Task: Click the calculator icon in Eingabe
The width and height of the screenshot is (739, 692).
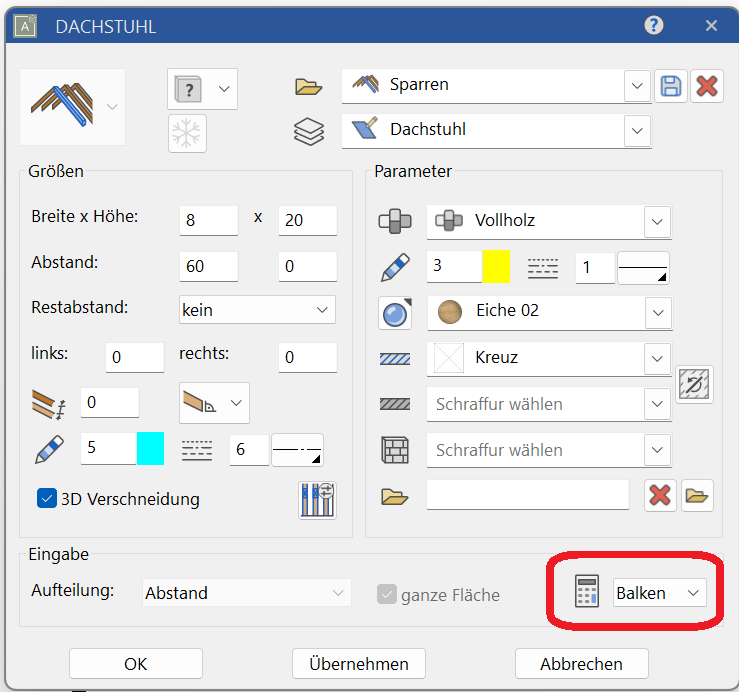Action: [587, 591]
